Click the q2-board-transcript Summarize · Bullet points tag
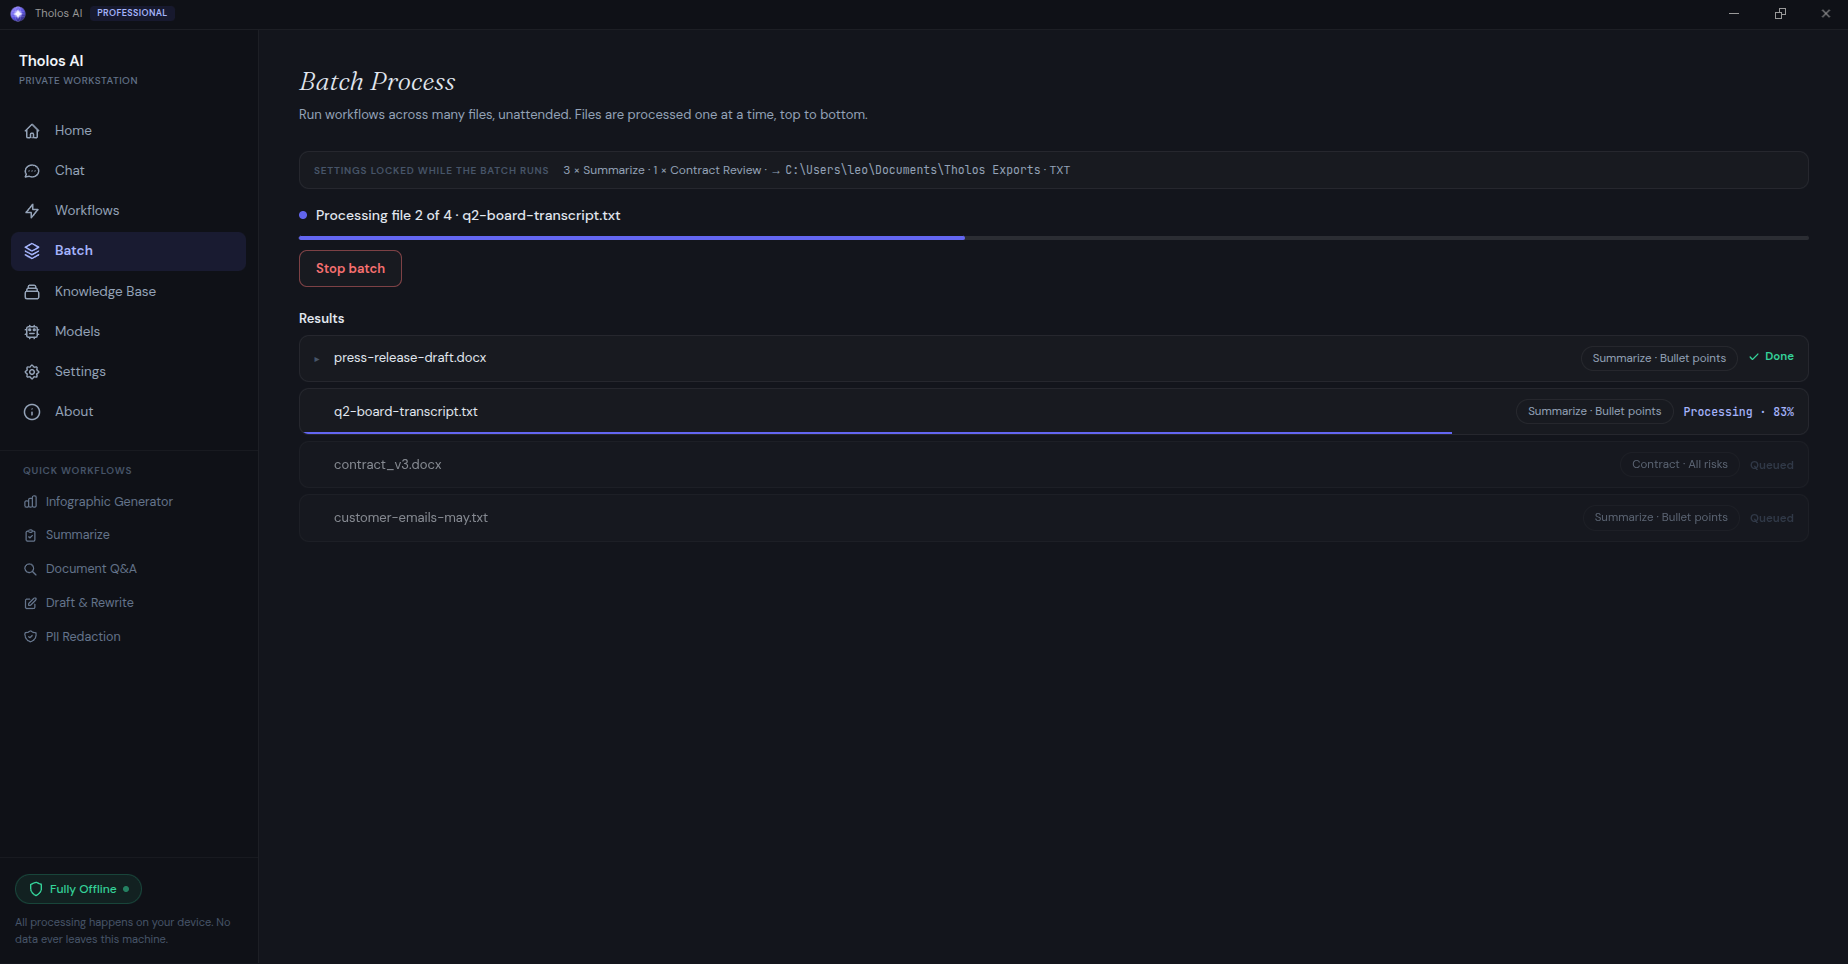This screenshot has height=964, width=1848. pos(1595,412)
